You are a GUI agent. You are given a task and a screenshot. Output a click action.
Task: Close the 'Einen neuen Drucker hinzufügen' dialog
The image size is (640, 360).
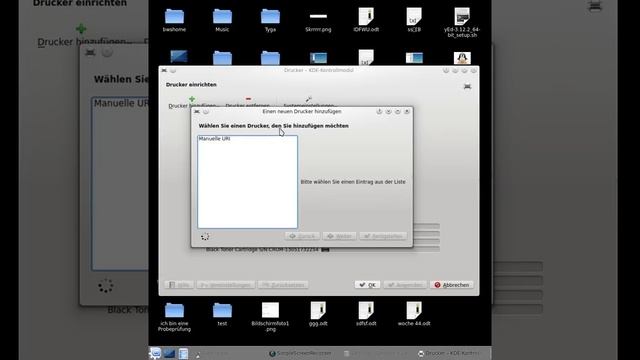407,111
